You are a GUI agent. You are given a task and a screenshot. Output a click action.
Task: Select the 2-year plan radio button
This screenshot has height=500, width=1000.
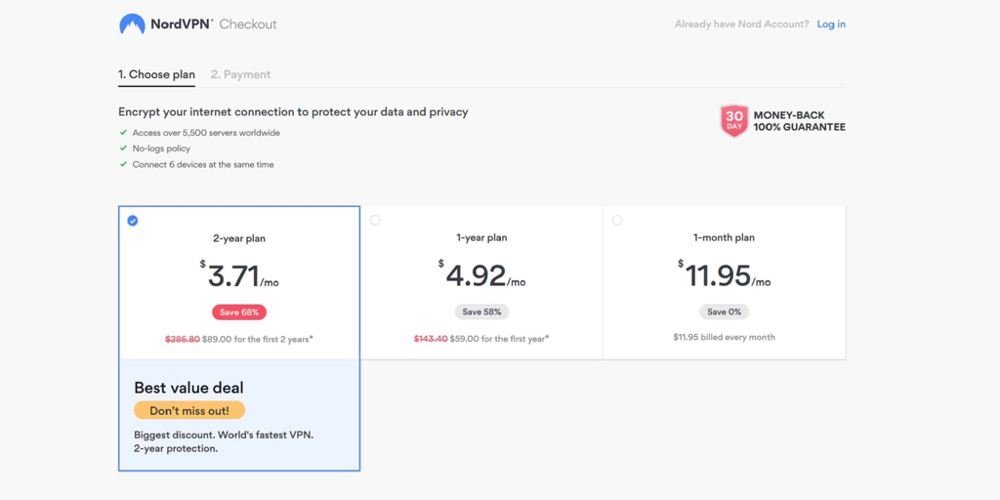[x=133, y=221]
